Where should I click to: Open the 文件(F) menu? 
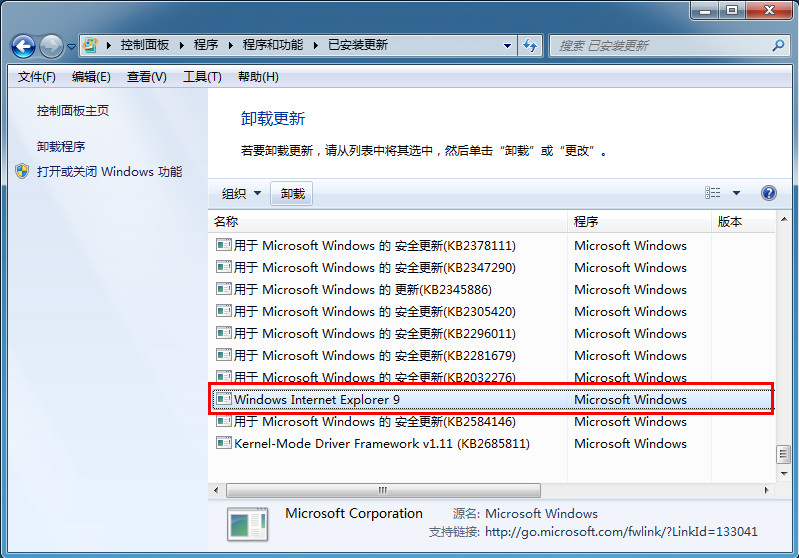[37, 77]
